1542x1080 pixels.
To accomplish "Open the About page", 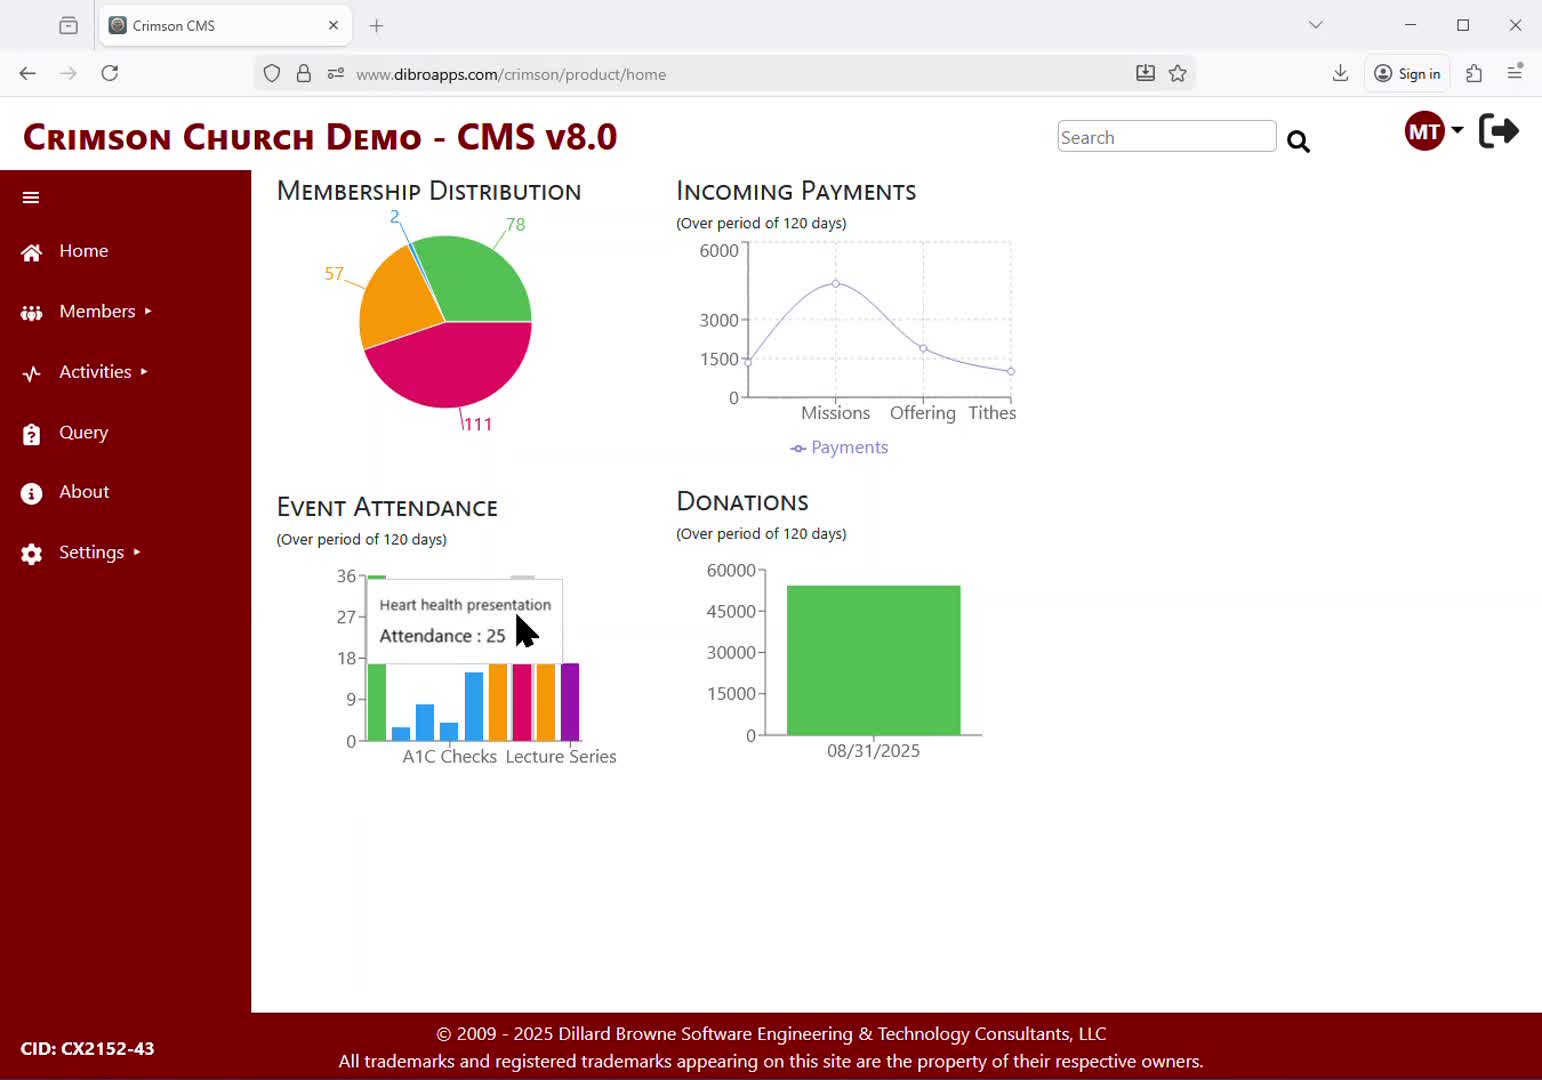I will (x=84, y=492).
